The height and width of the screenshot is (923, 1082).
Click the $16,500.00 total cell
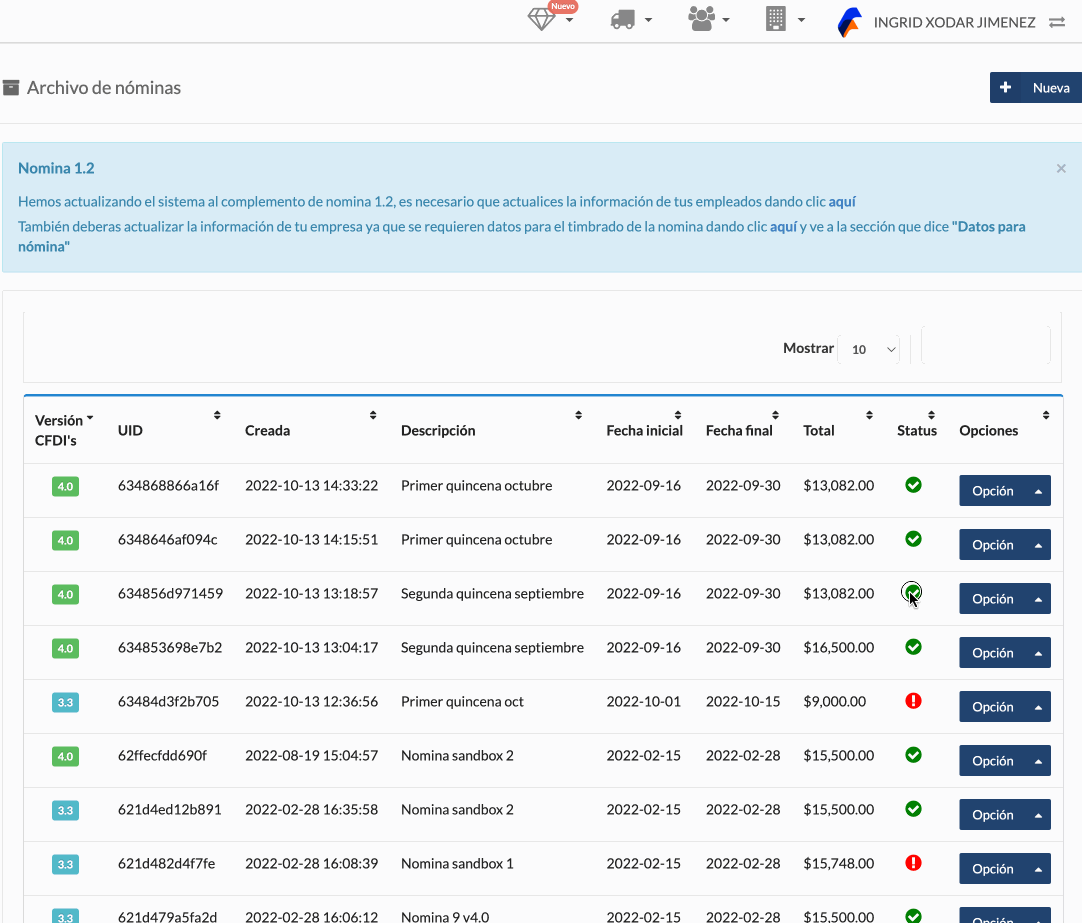838,648
